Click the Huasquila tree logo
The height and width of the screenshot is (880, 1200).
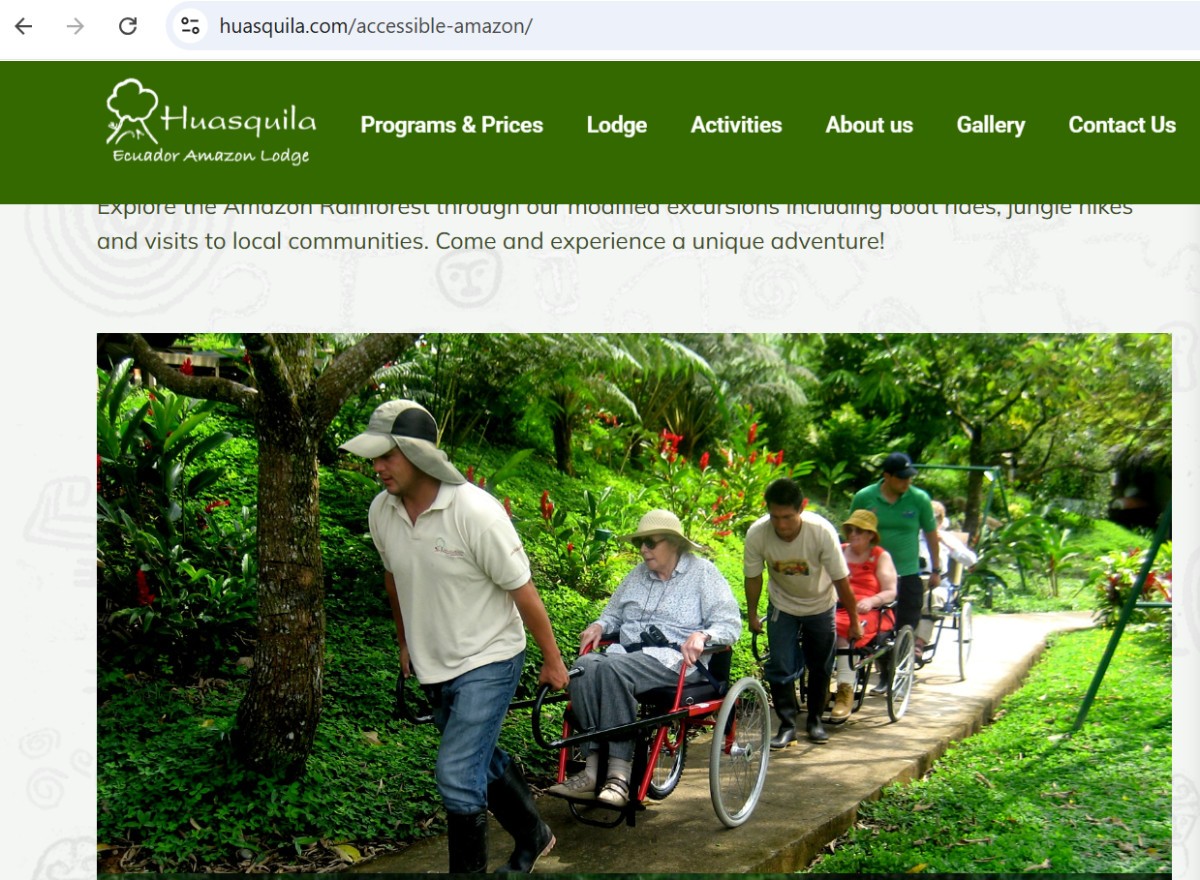(132, 110)
